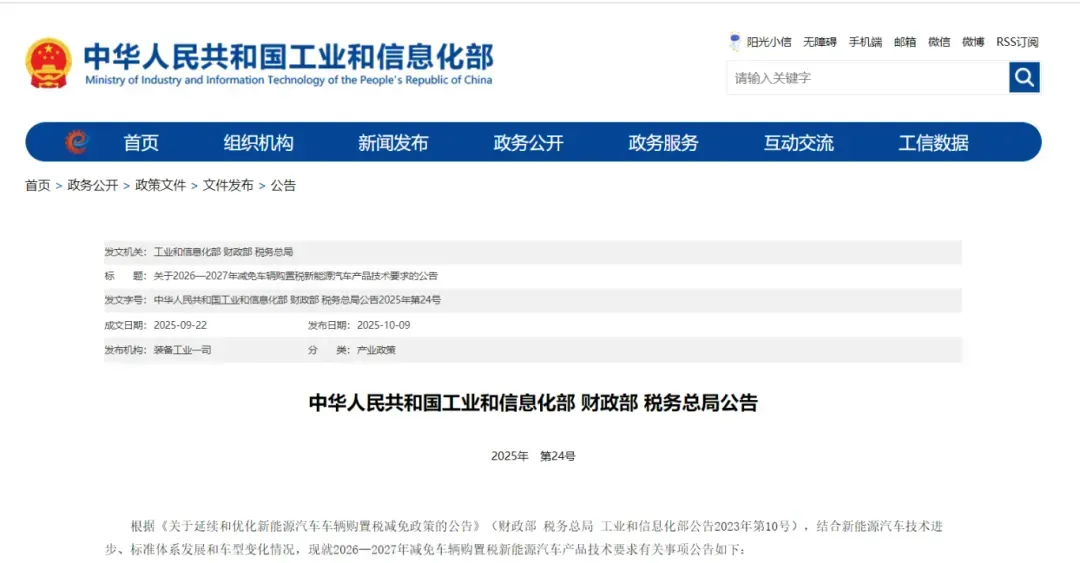Click the magnifier search button

click(x=1024, y=77)
